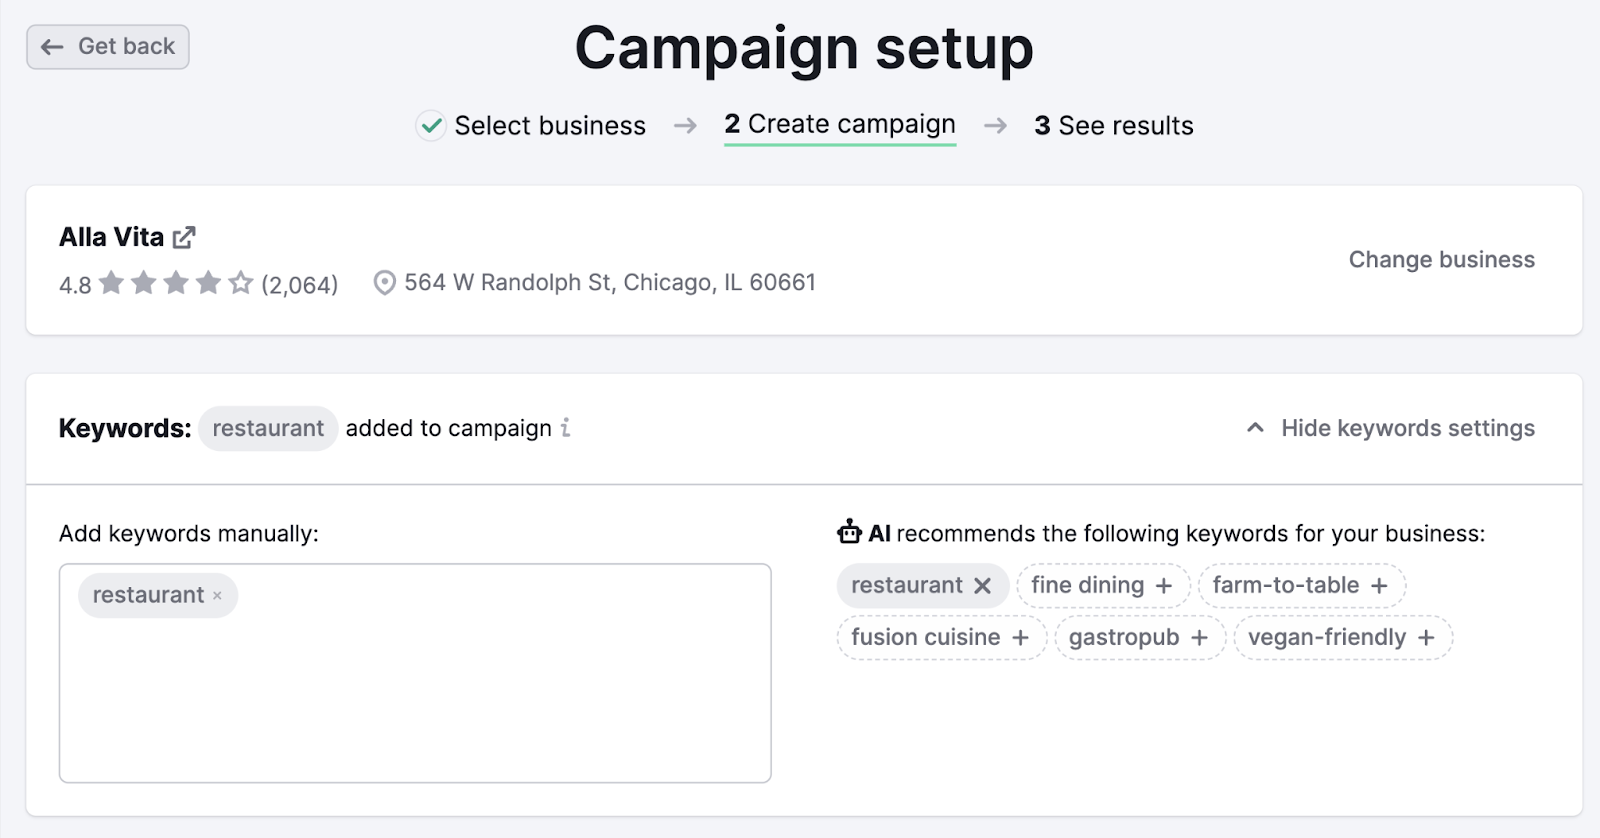Screen dimensions: 1600x838
Task: Click the fifth star in the rating display
Action: tap(239, 283)
